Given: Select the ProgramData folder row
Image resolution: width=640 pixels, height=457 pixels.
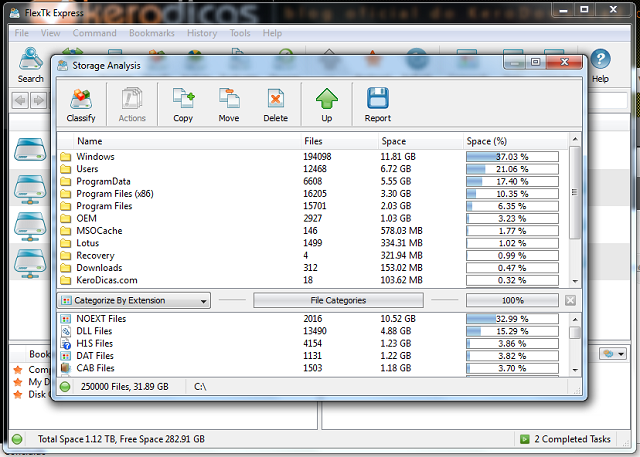Looking at the screenshot, I should [312, 181].
